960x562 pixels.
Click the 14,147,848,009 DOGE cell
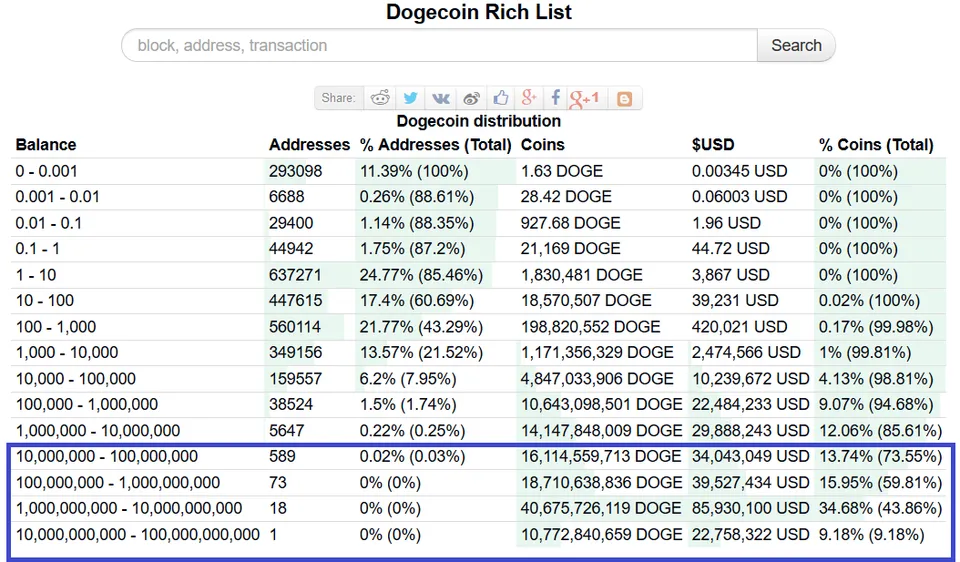(601, 431)
